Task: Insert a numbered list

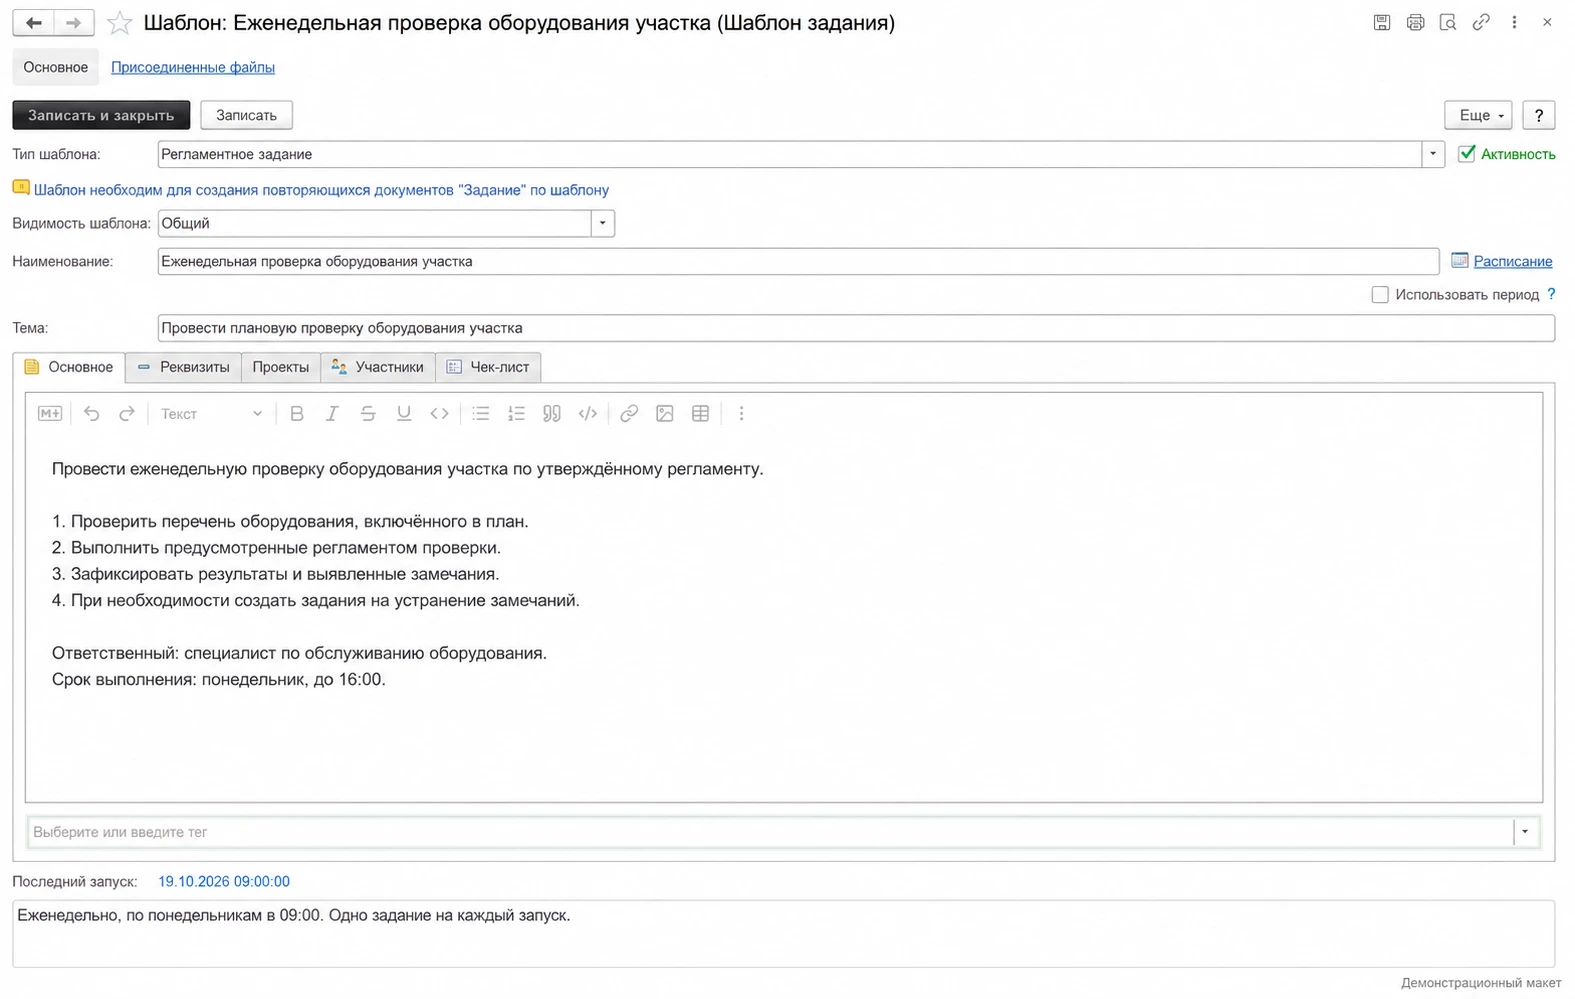Action: [x=516, y=414]
